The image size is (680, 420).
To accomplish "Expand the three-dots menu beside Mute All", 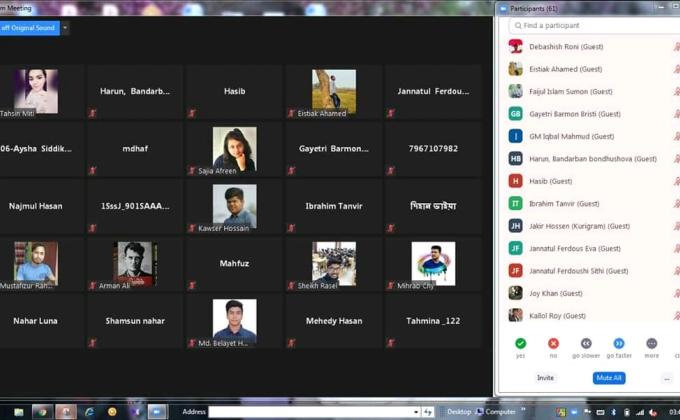I will pos(667,378).
